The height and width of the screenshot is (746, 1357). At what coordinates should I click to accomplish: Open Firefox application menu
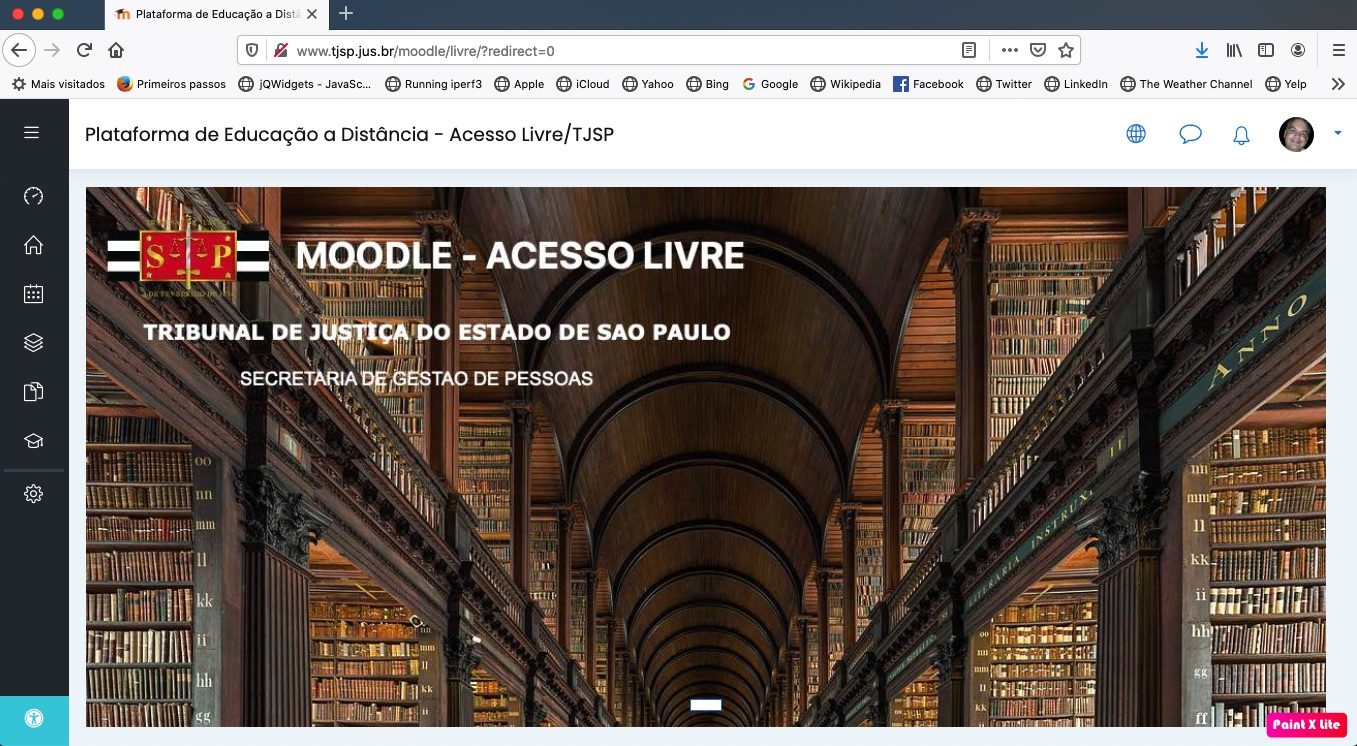point(1338,50)
